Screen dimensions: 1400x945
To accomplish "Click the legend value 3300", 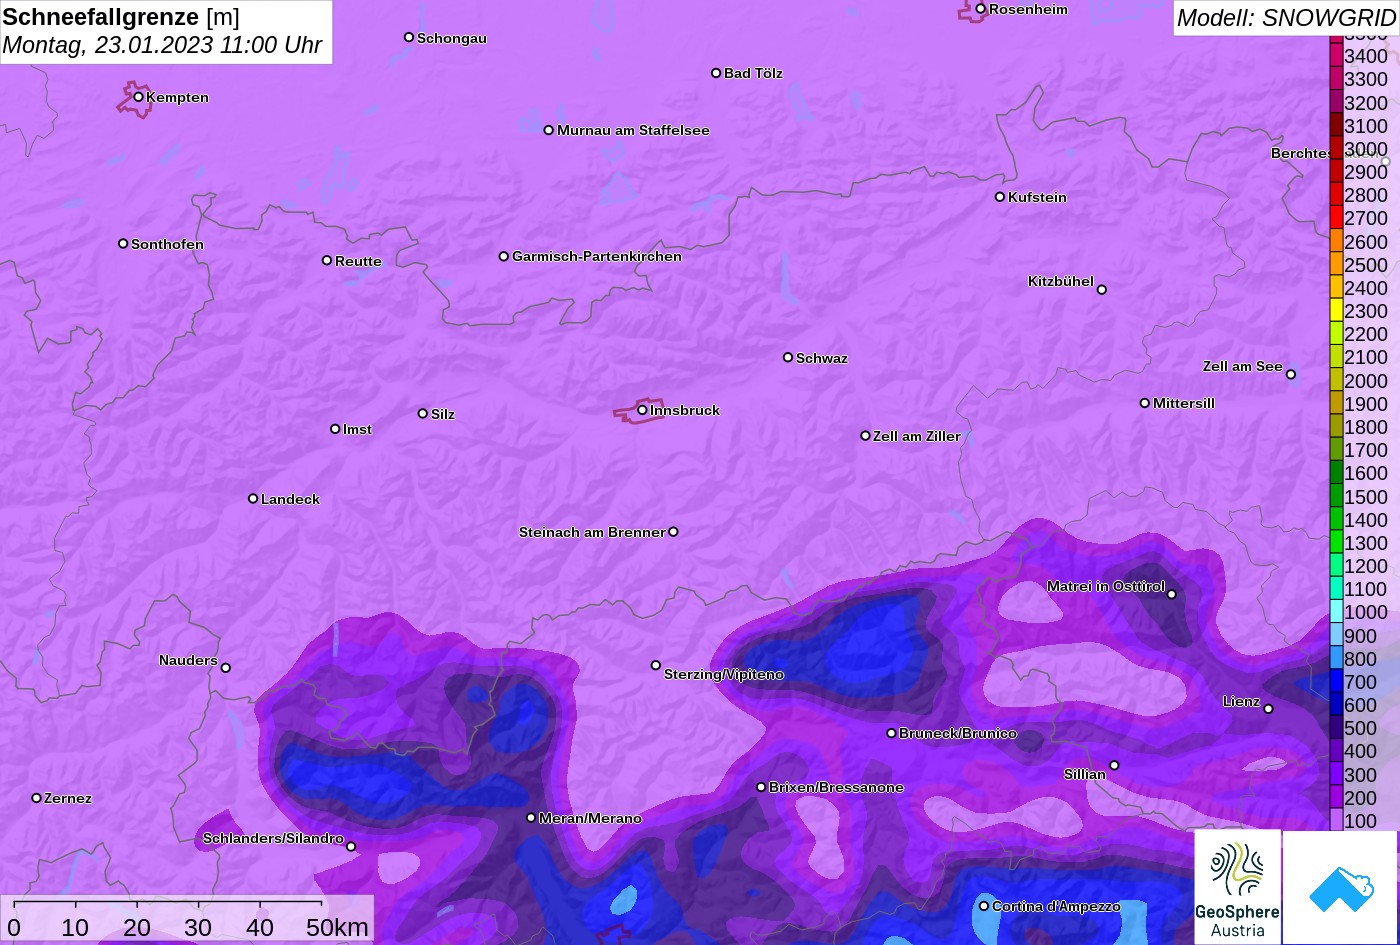I will point(1366,79).
